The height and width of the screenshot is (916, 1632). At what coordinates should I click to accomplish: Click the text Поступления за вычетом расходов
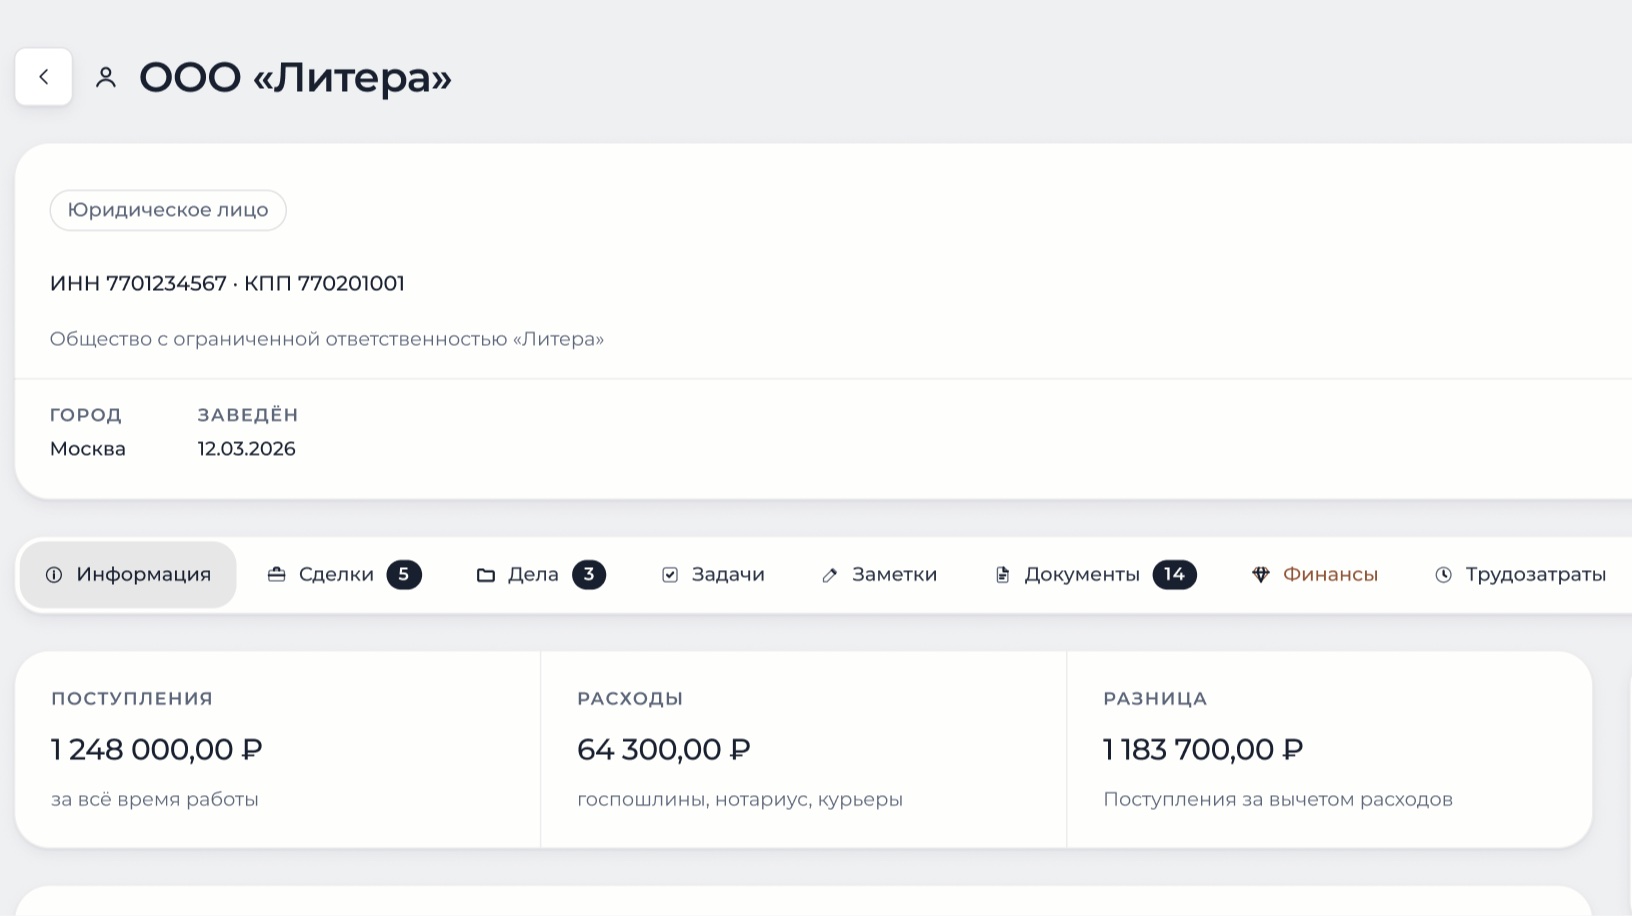tap(1278, 800)
